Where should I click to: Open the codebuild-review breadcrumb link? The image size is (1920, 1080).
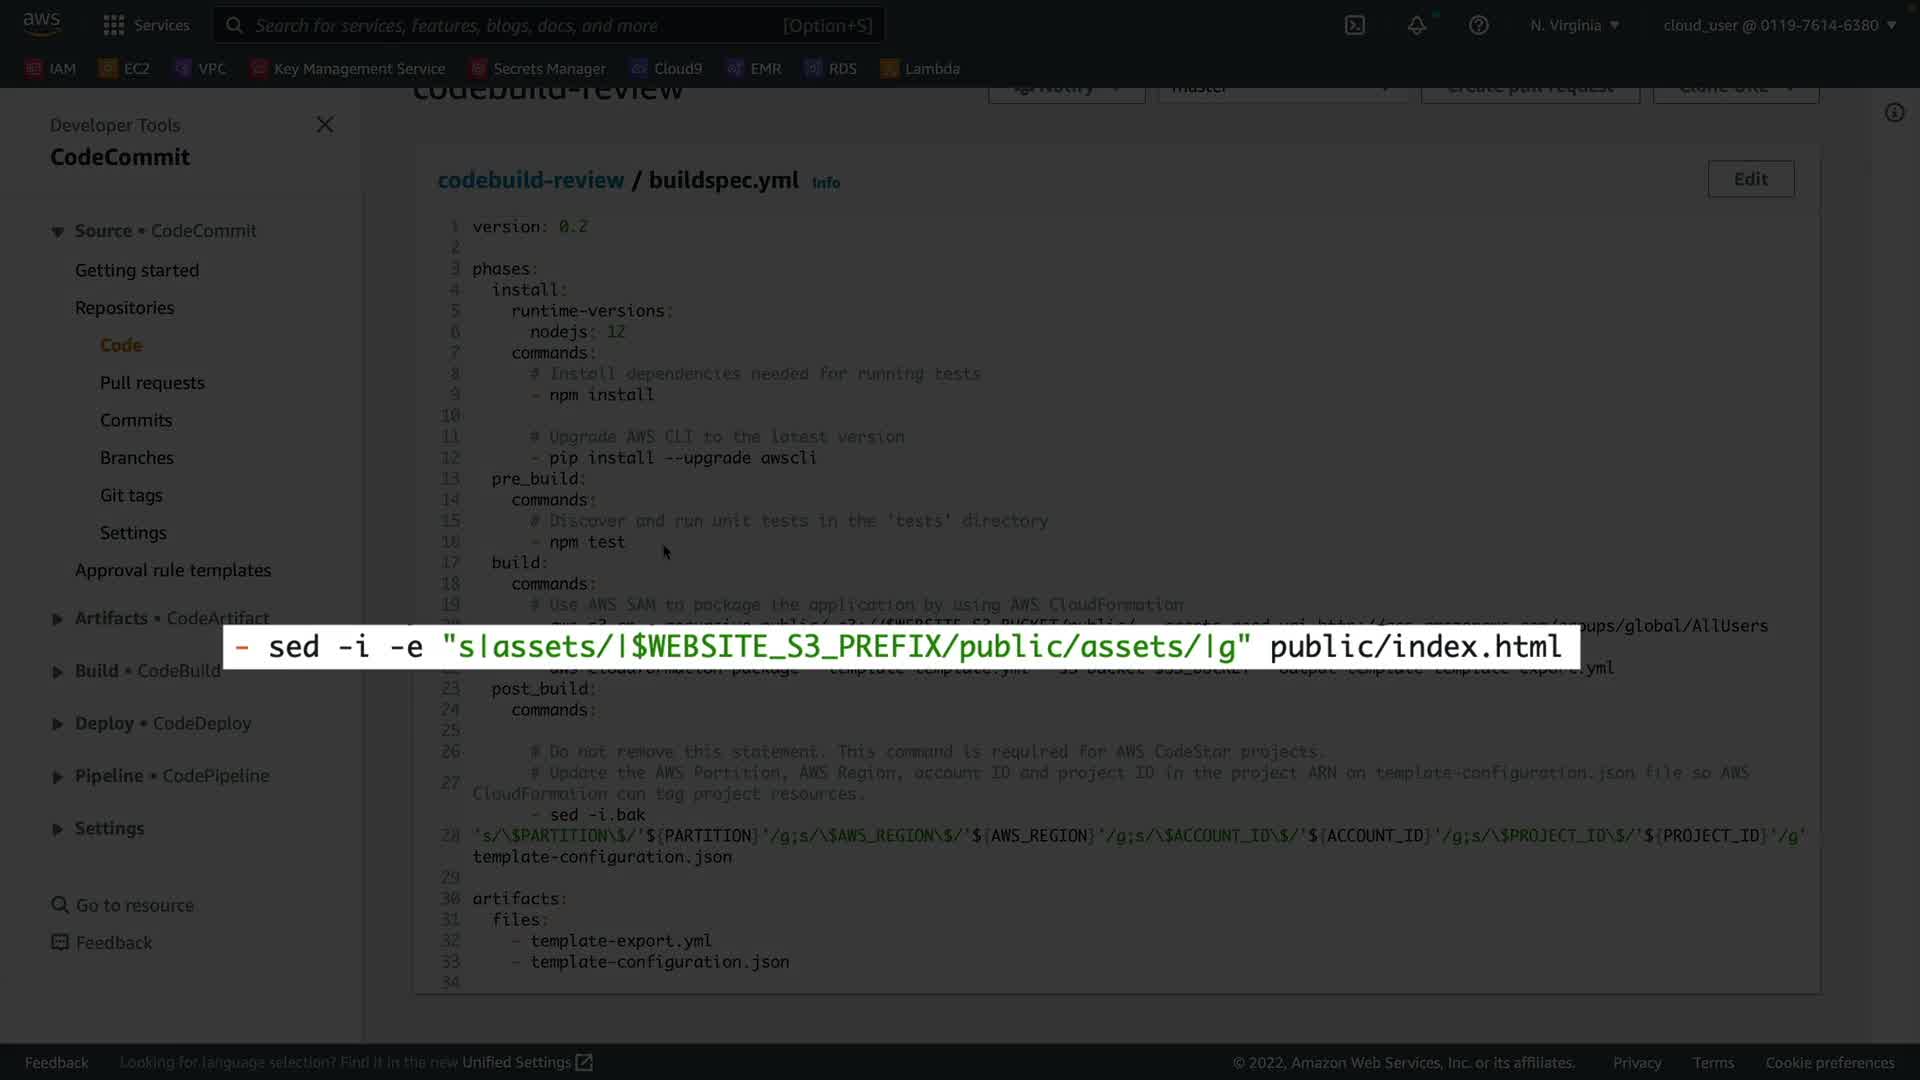pyautogui.click(x=530, y=180)
